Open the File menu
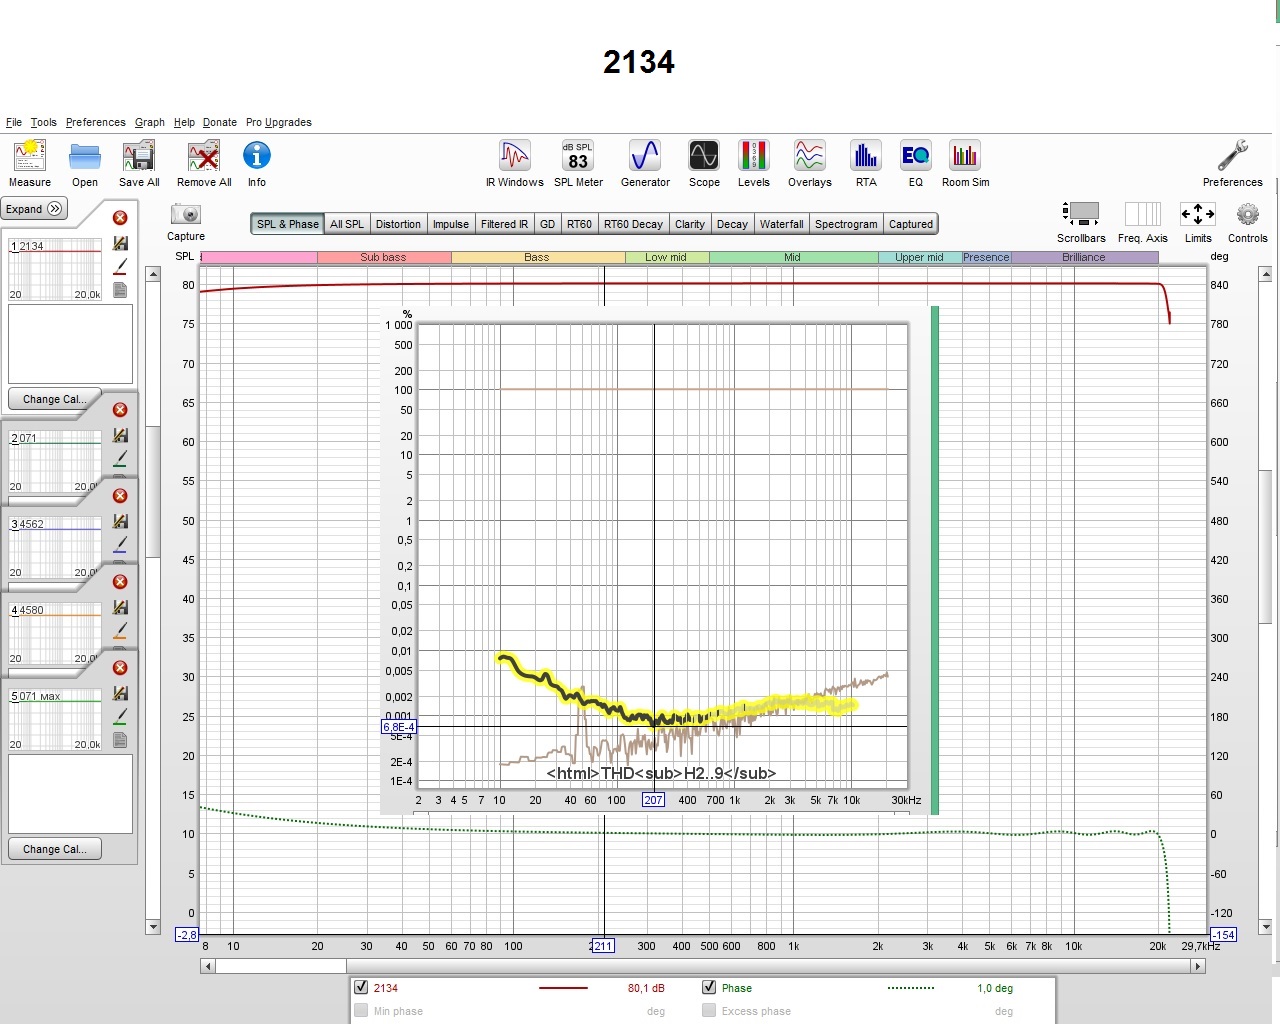1280x1024 pixels. pos(14,122)
